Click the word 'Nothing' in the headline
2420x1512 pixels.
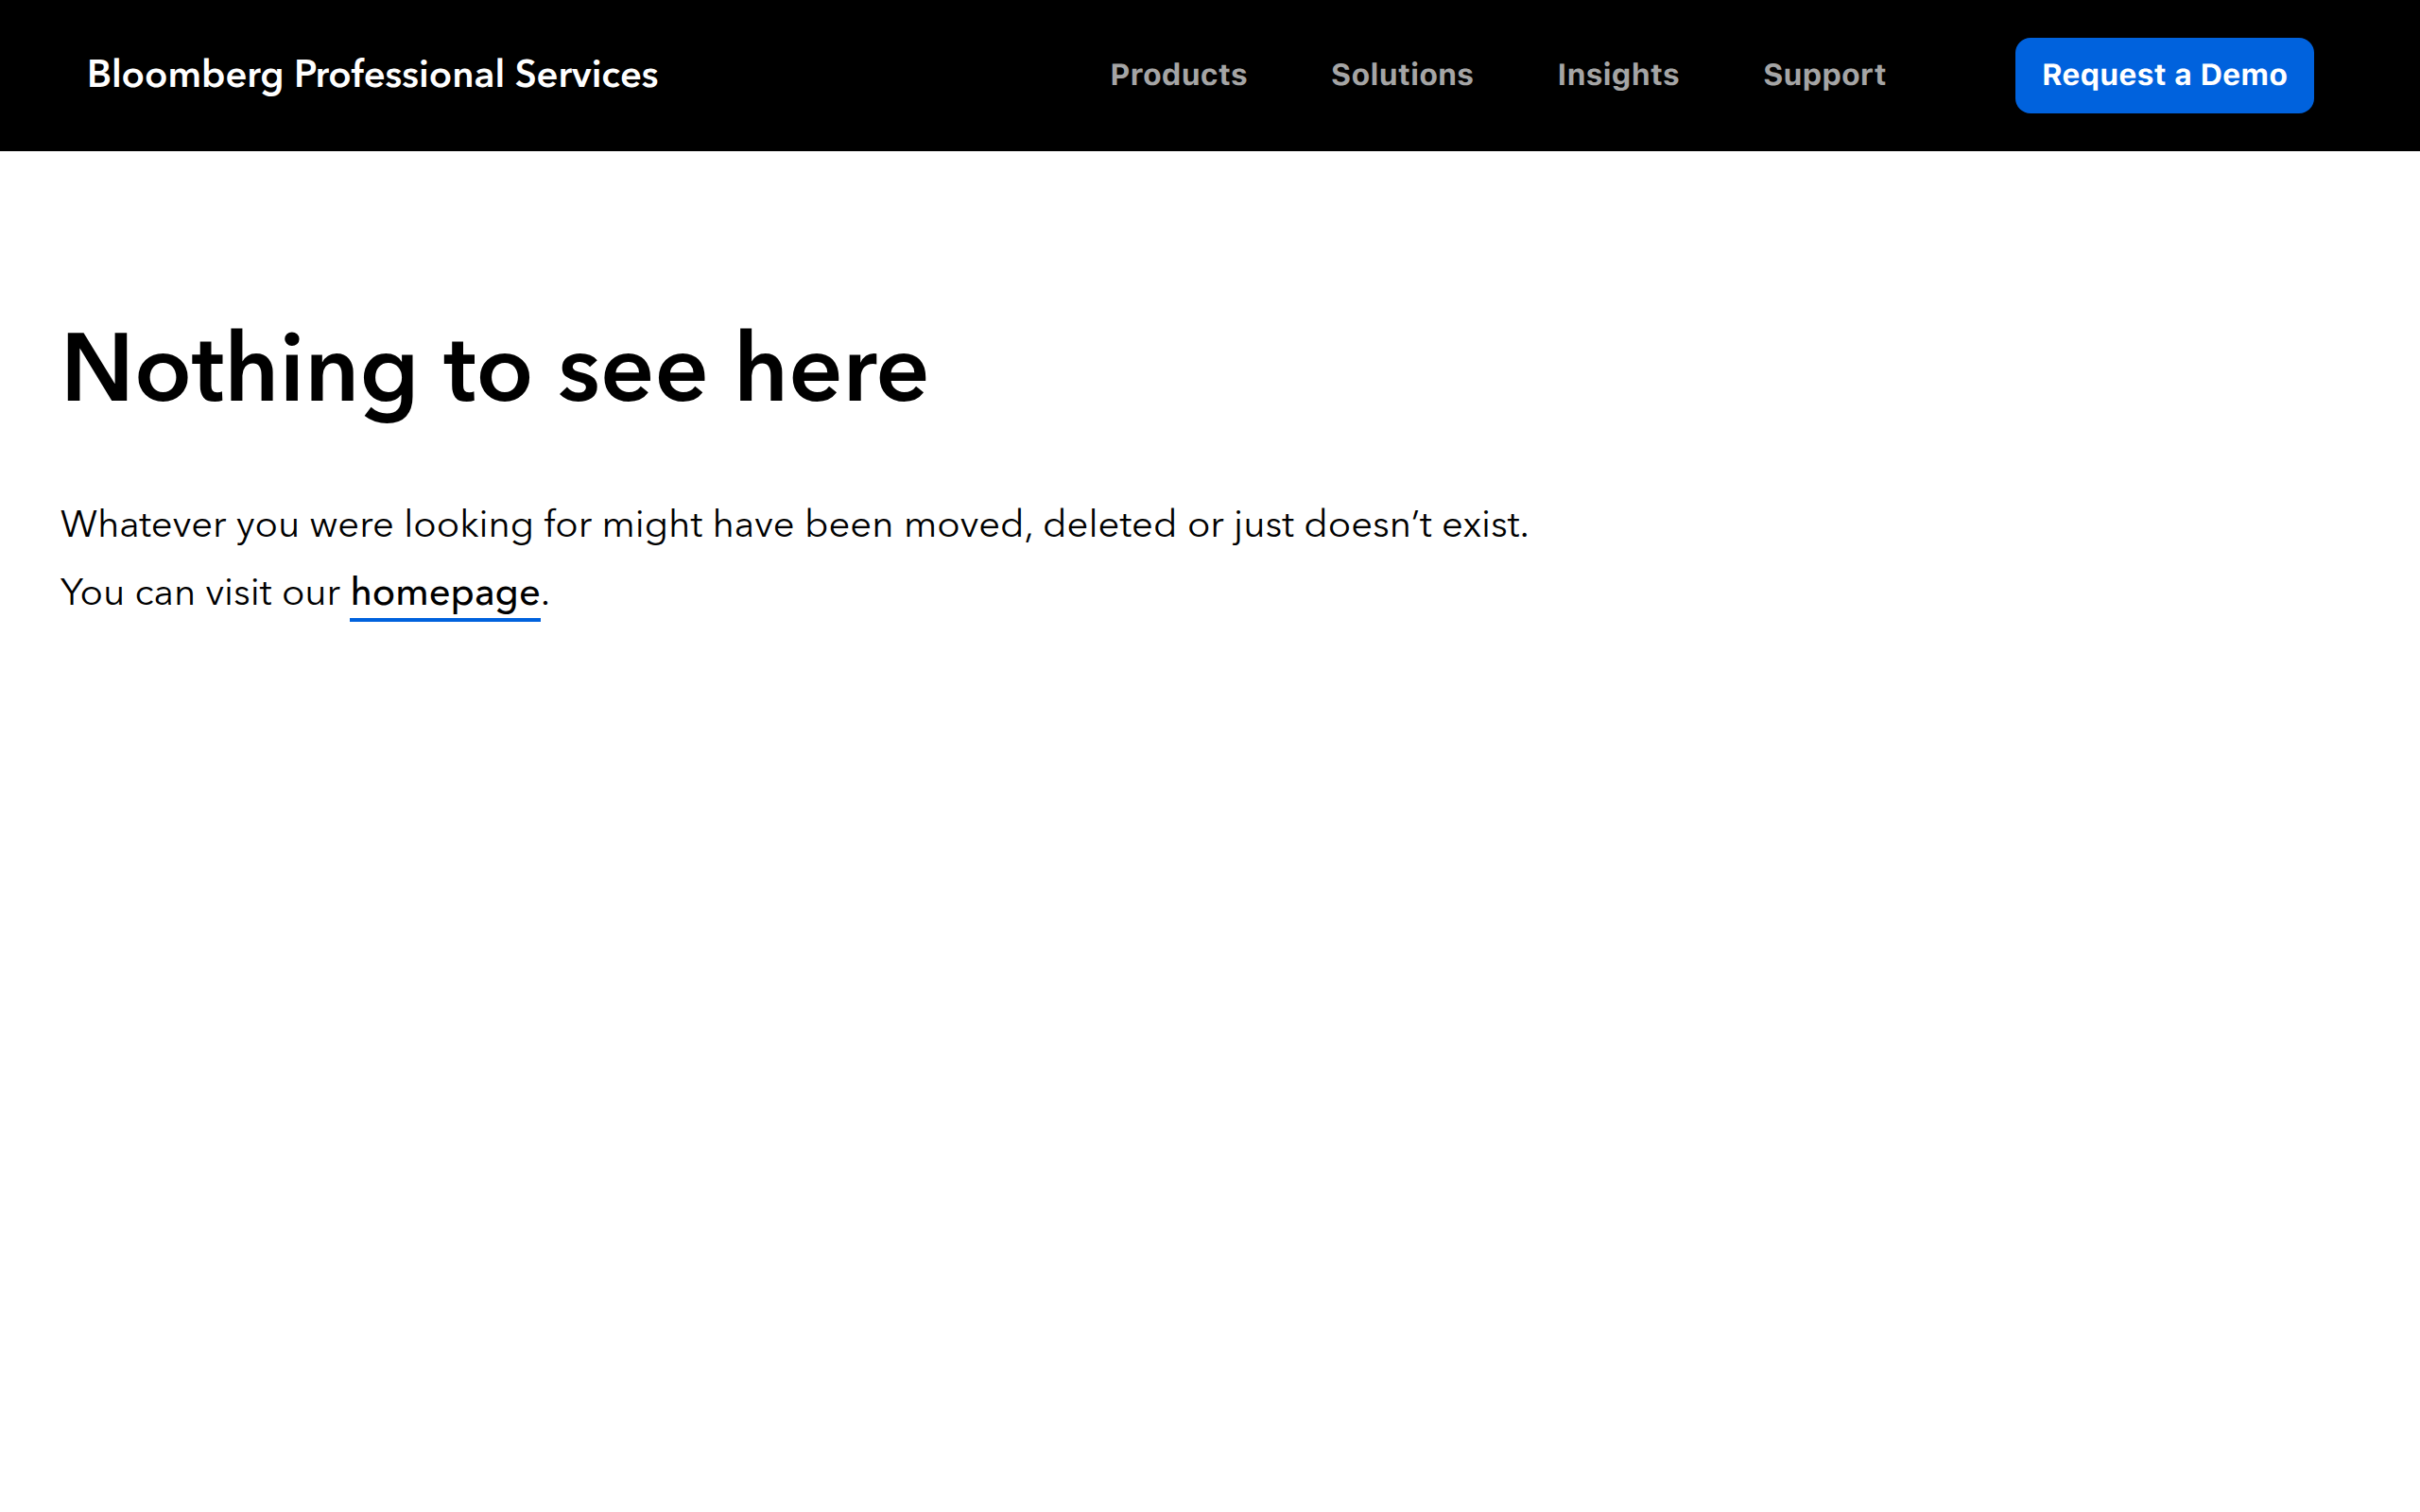tap(238, 369)
